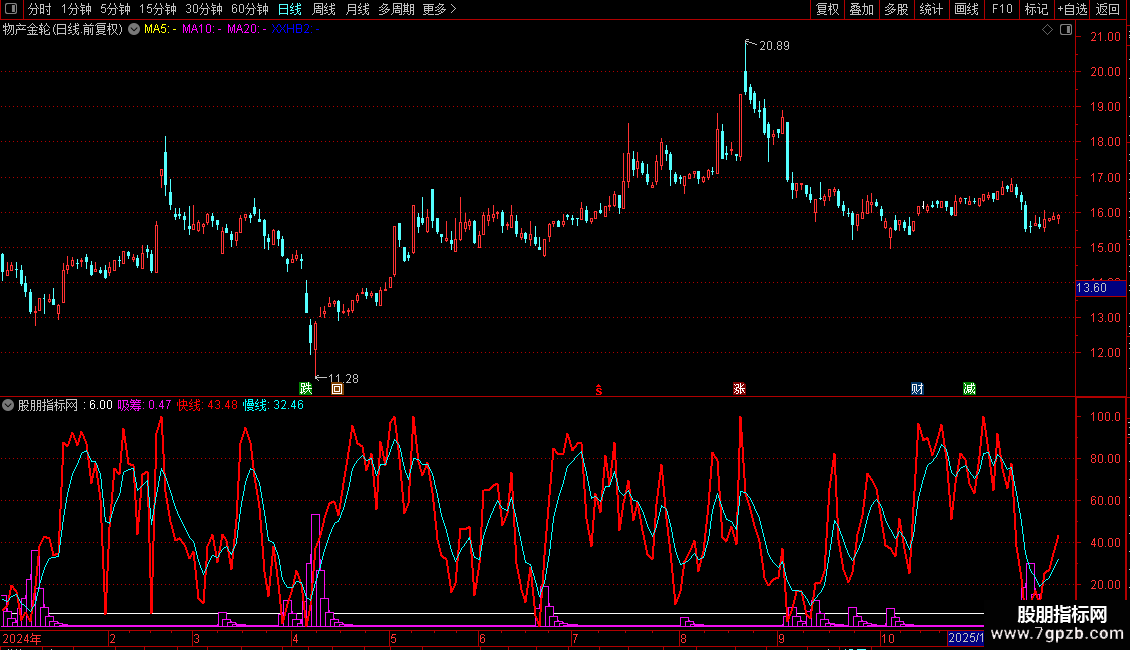Click month 7 on the time axis
Viewport: 1130px width, 650px height.
pyautogui.click(x=575, y=638)
